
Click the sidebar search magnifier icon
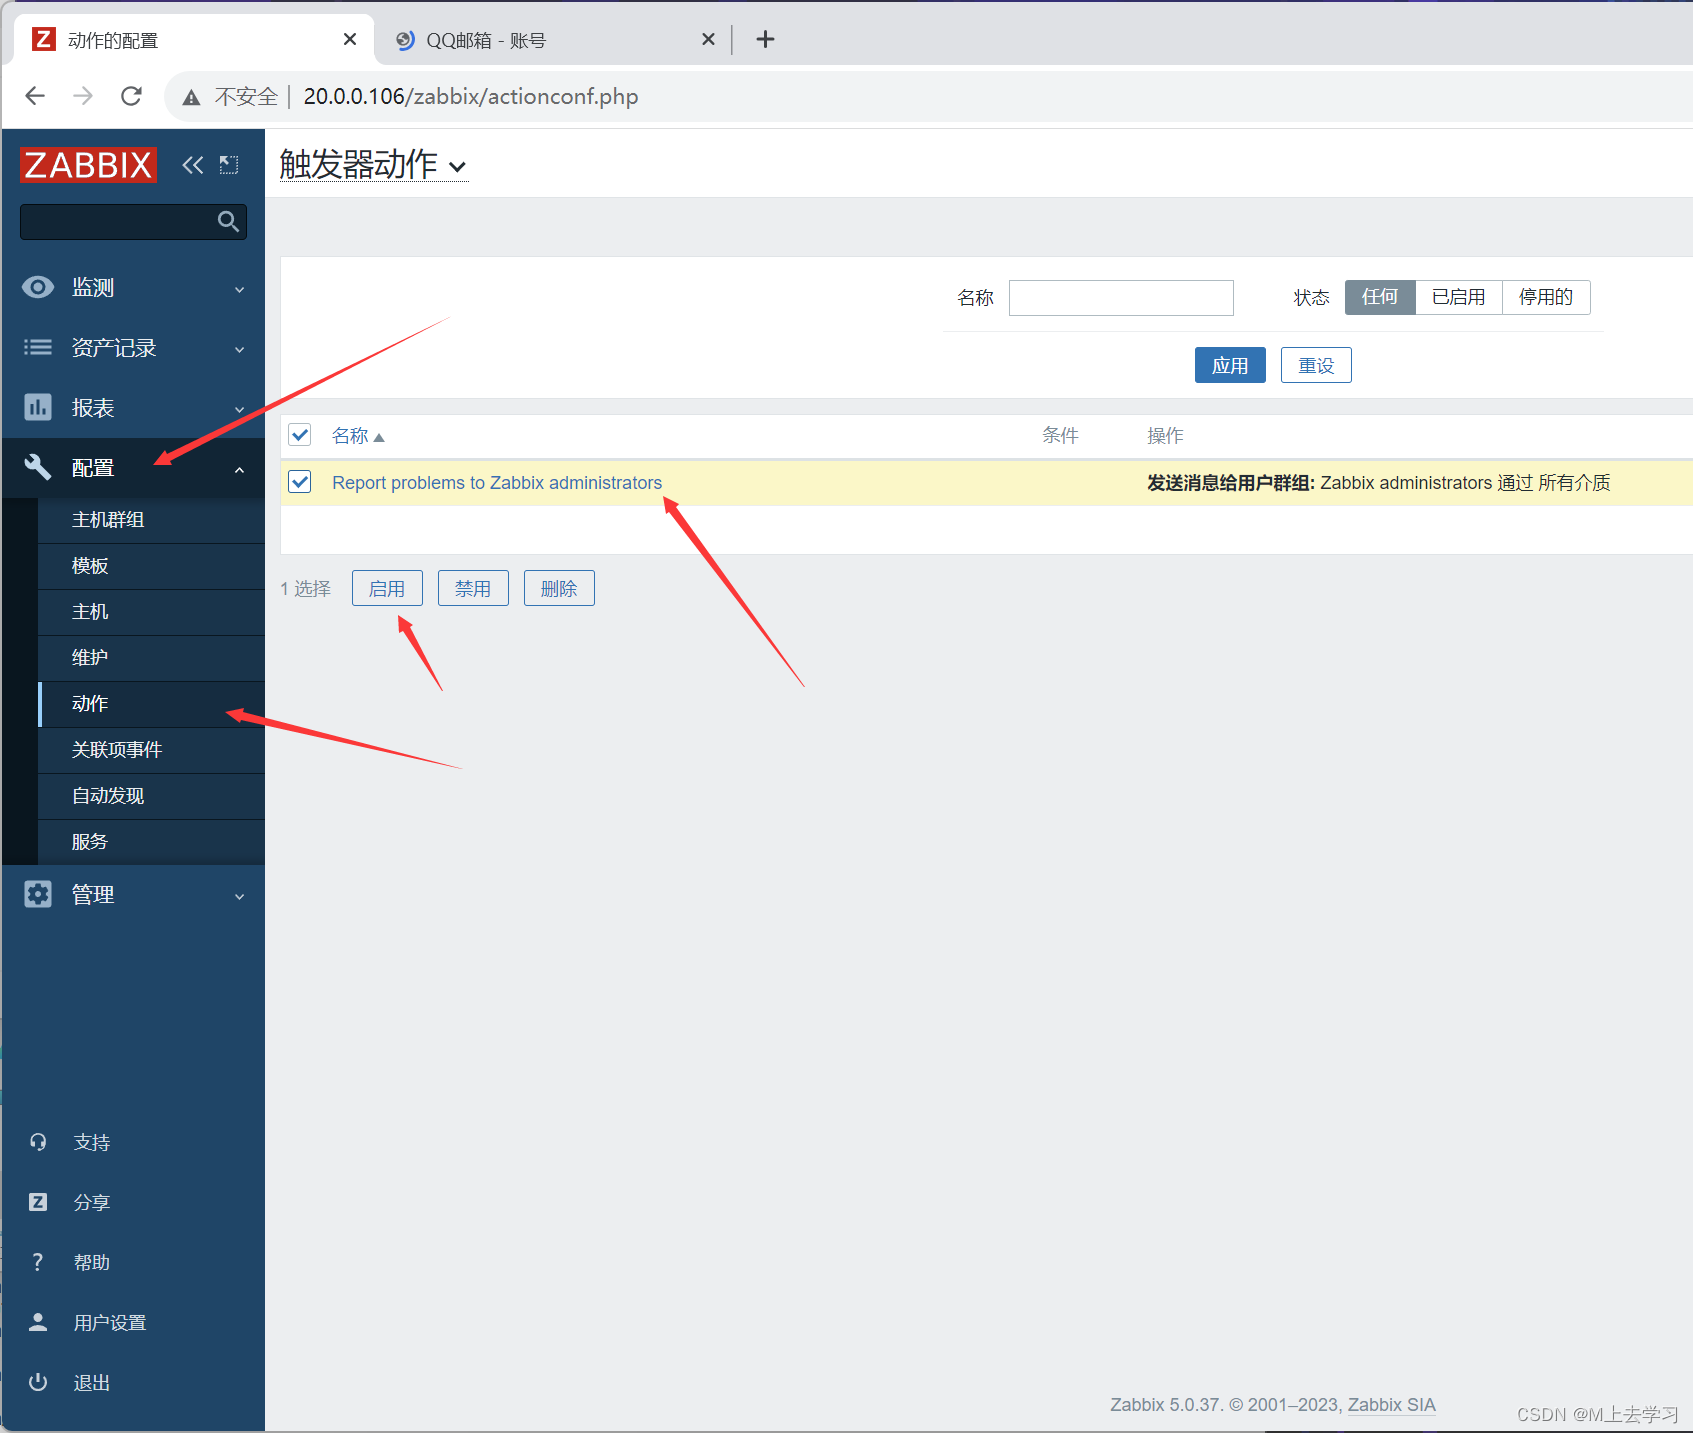(228, 221)
